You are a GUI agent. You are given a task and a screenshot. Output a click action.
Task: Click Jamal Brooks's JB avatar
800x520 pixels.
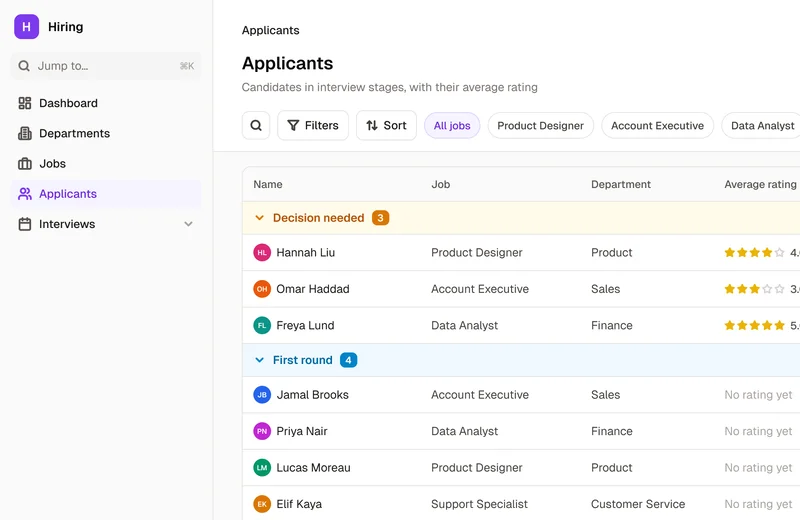[262, 395]
